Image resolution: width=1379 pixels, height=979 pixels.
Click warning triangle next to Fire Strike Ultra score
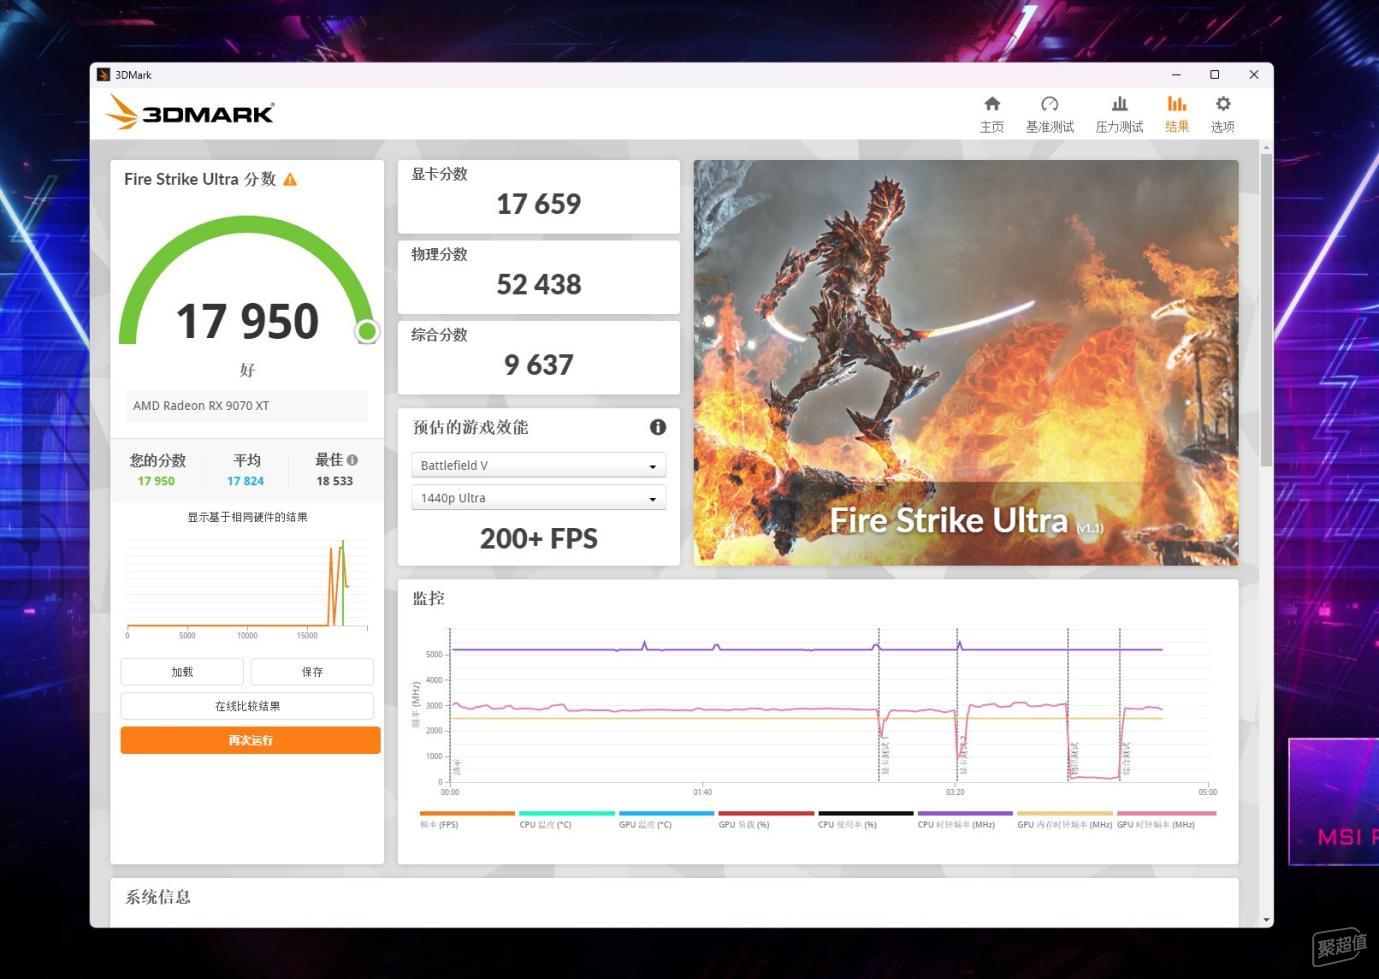(x=290, y=180)
